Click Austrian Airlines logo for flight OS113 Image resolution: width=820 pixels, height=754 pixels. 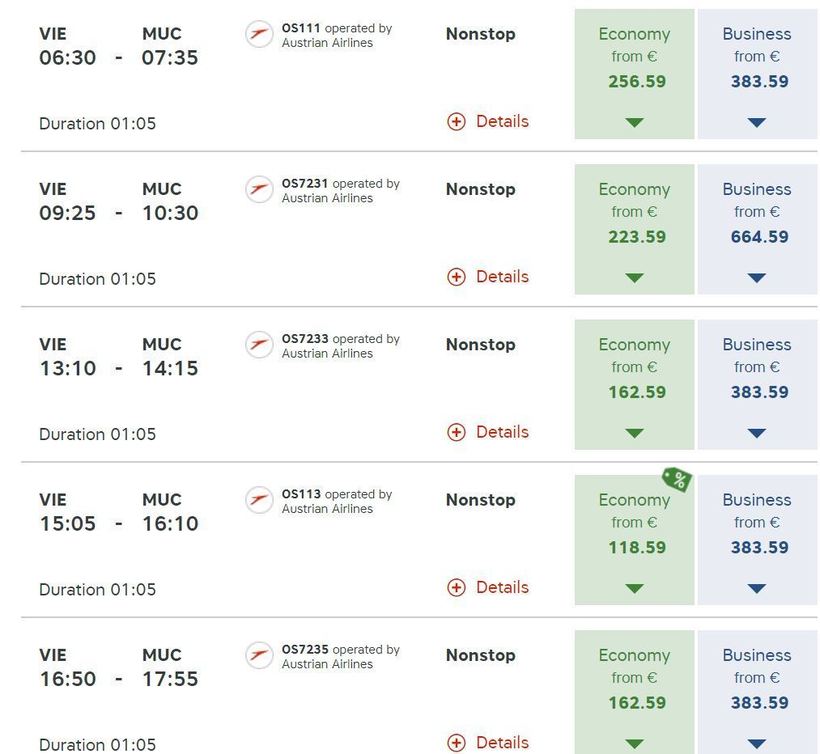259,500
